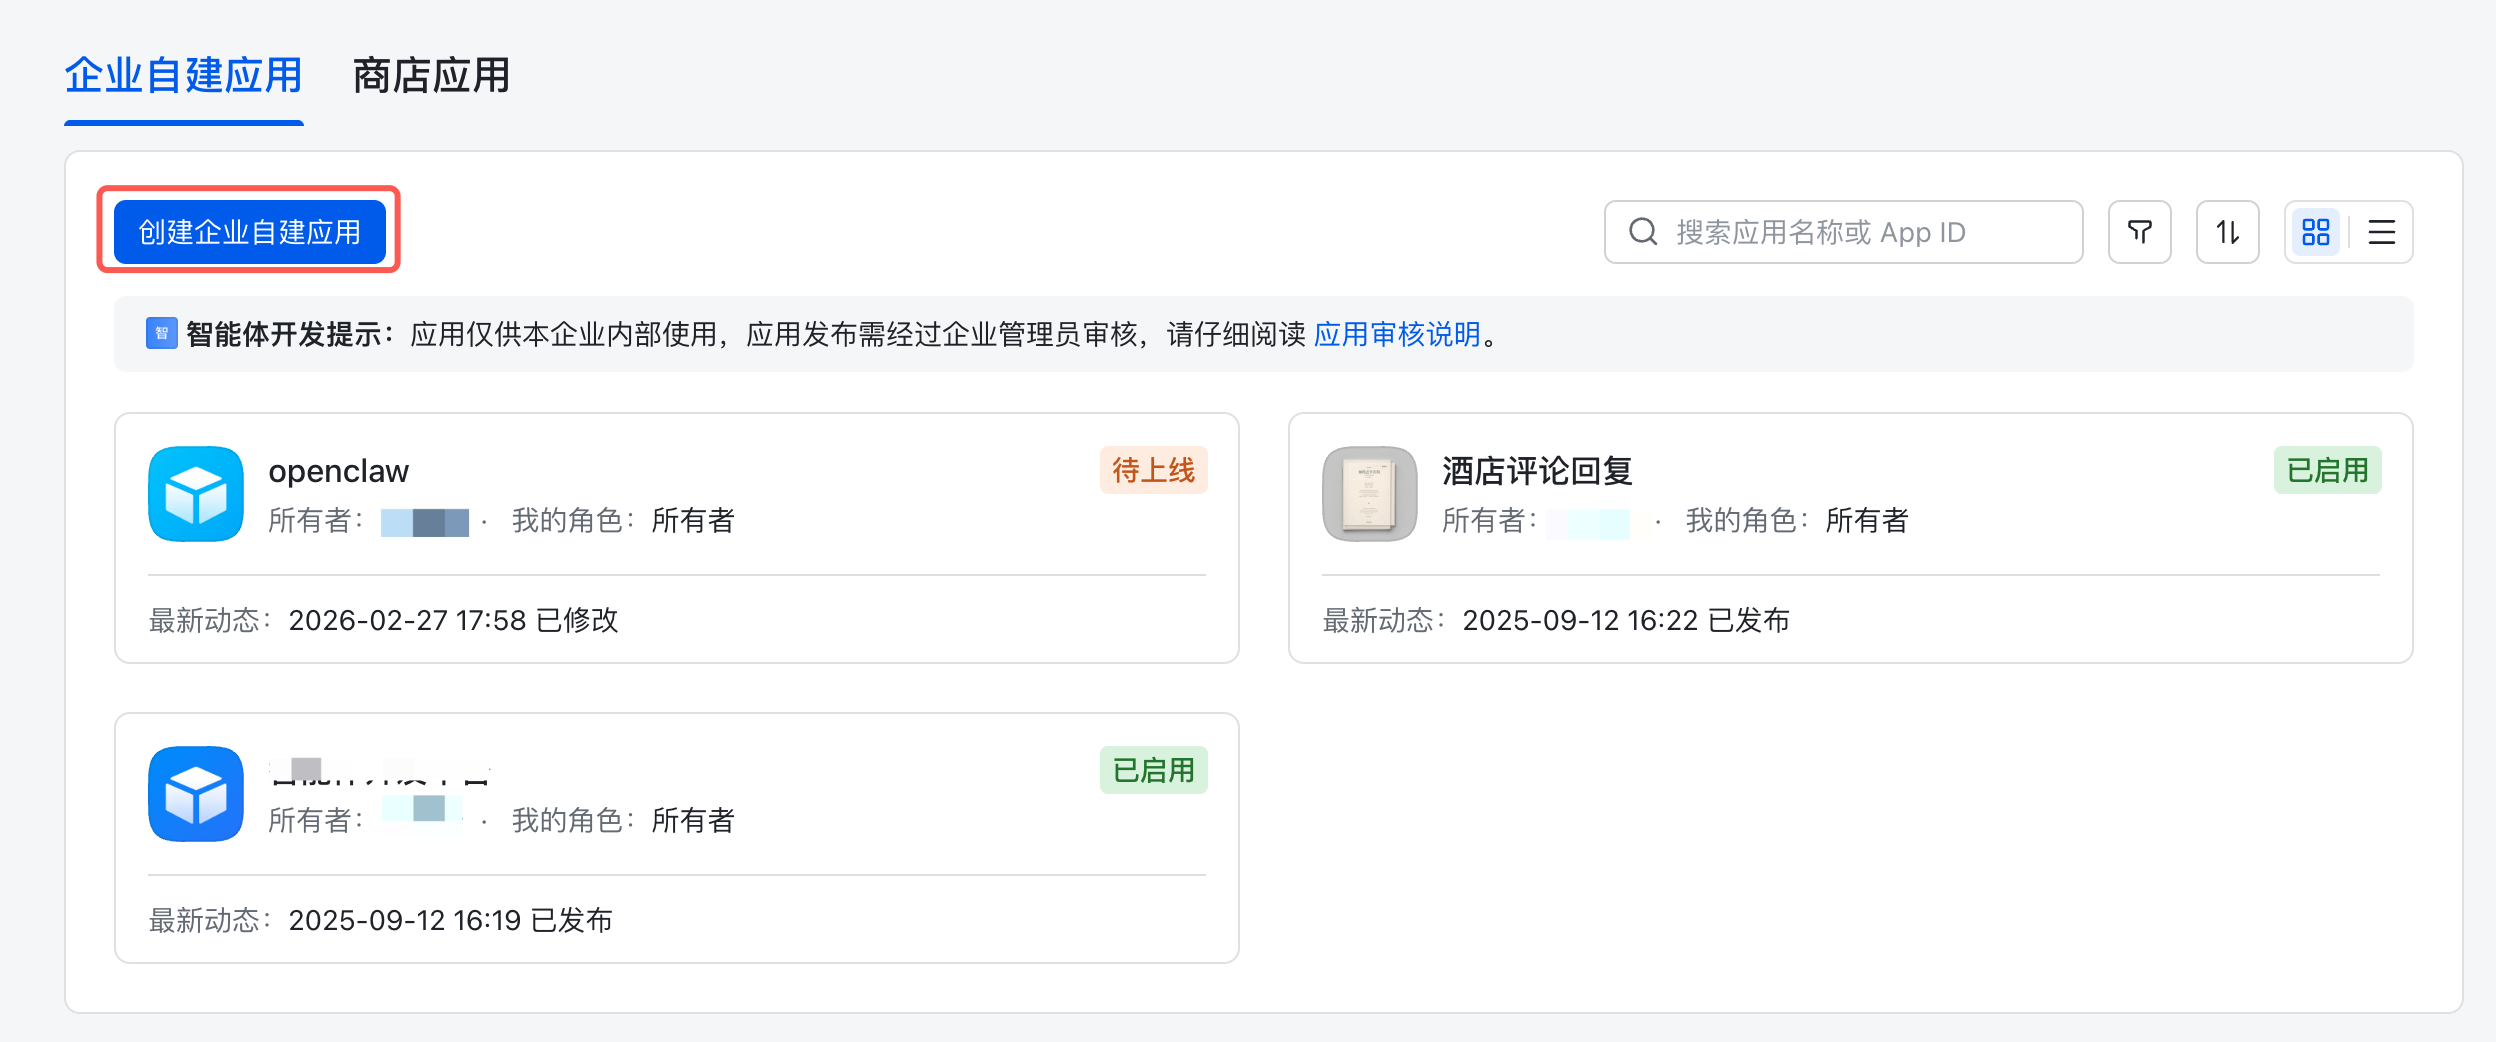
Task: Click the app icon of the 16:19 published app
Action: click(196, 794)
